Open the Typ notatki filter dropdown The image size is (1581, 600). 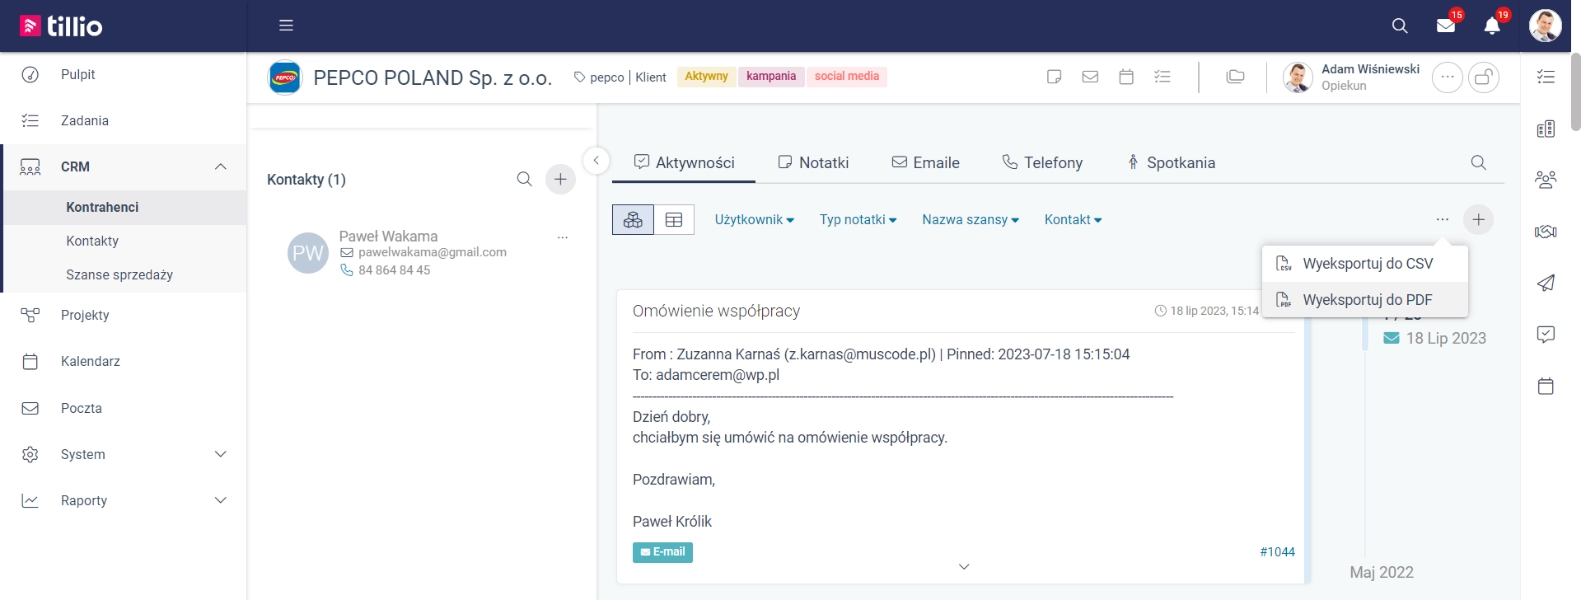click(x=858, y=220)
